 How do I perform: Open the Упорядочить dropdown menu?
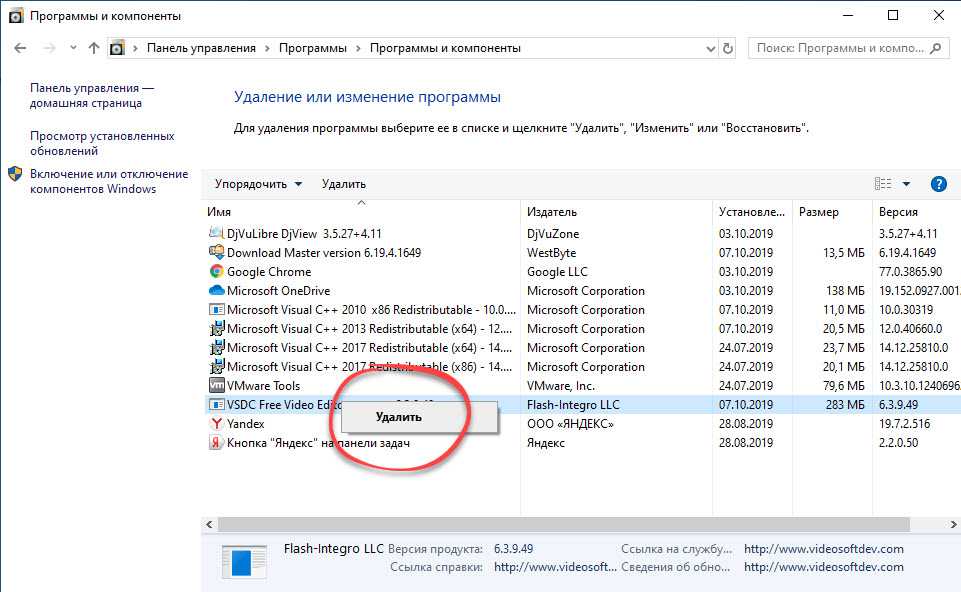click(258, 184)
